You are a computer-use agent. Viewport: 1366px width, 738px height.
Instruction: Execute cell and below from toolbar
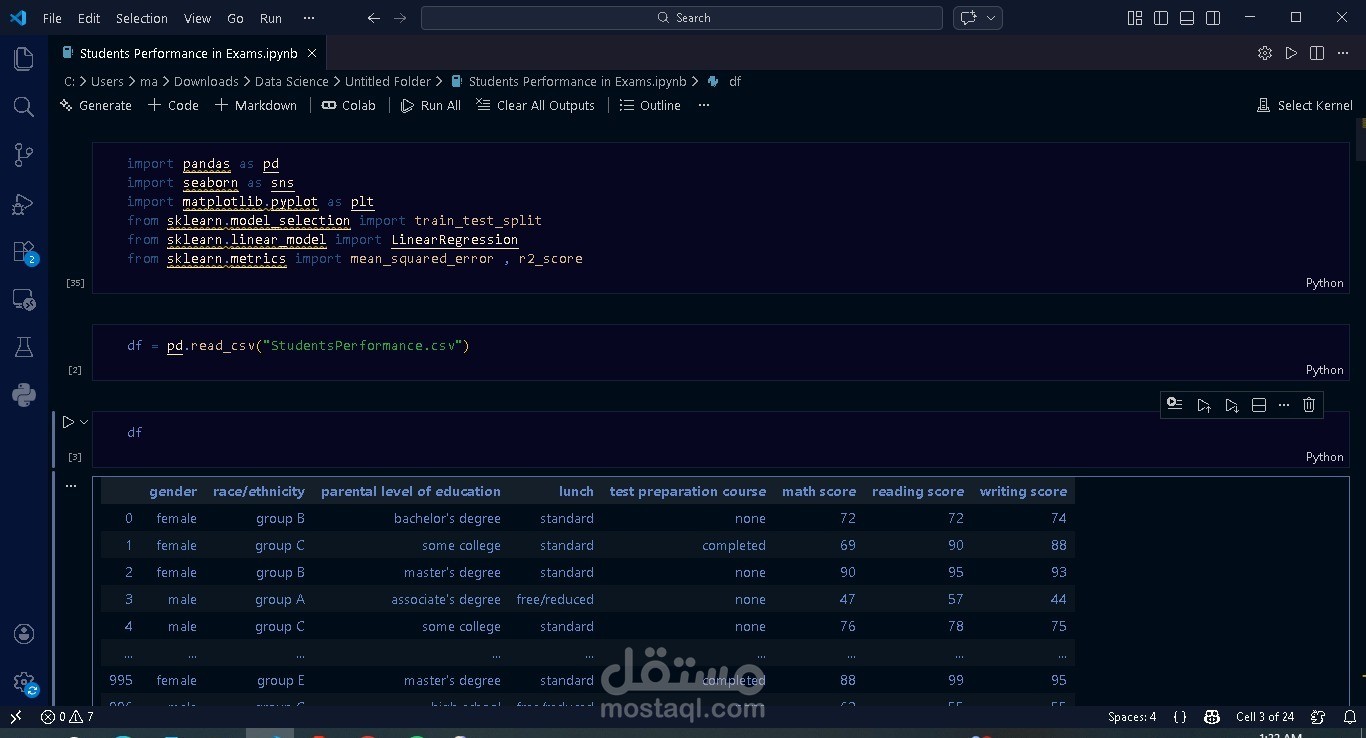pos(1232,405)
